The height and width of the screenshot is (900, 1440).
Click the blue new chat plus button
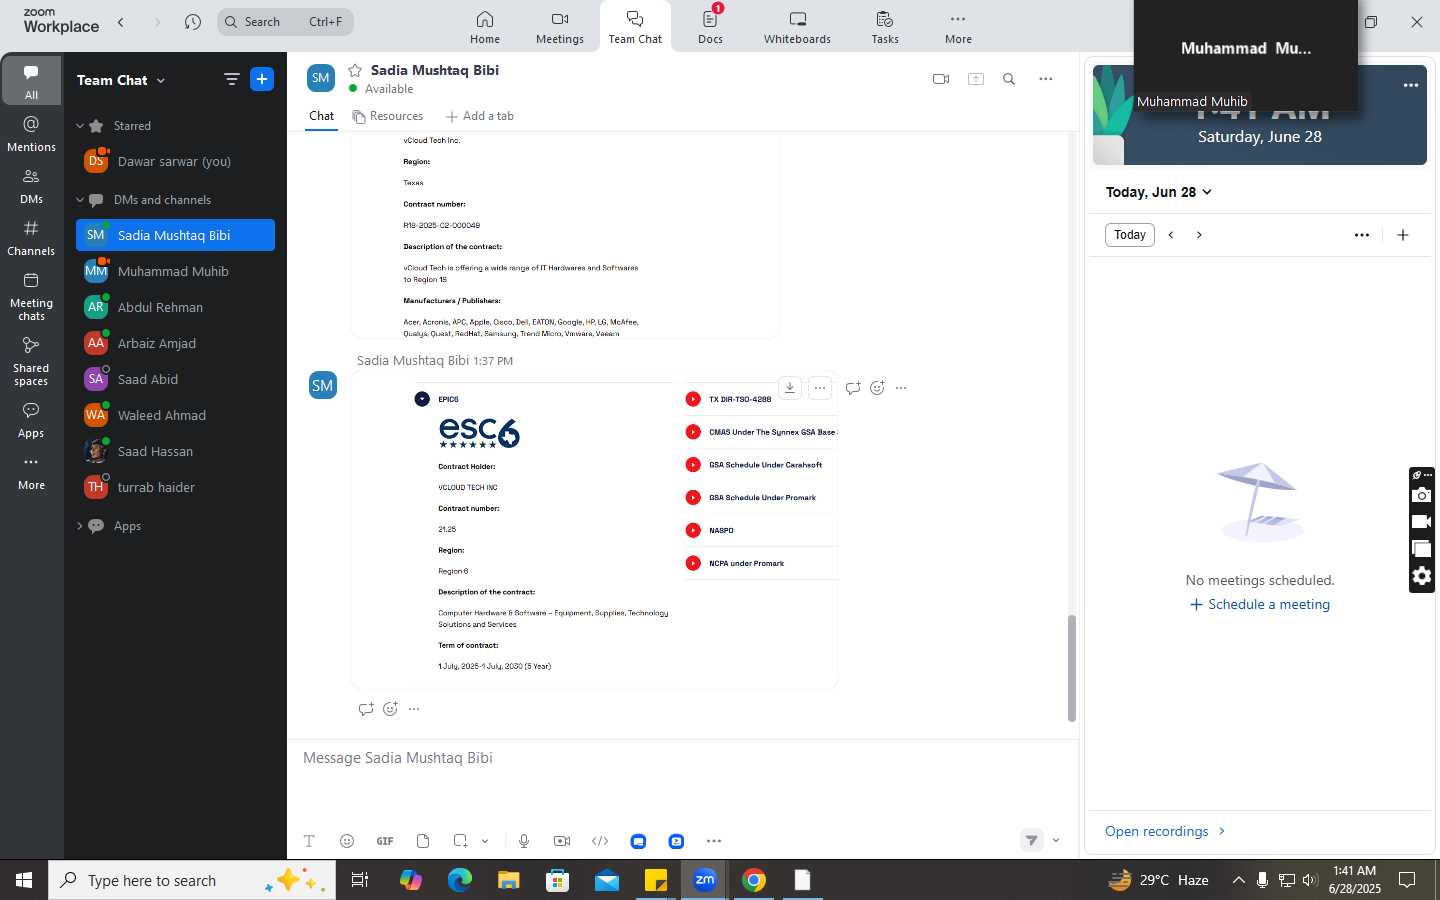(262, 79)
